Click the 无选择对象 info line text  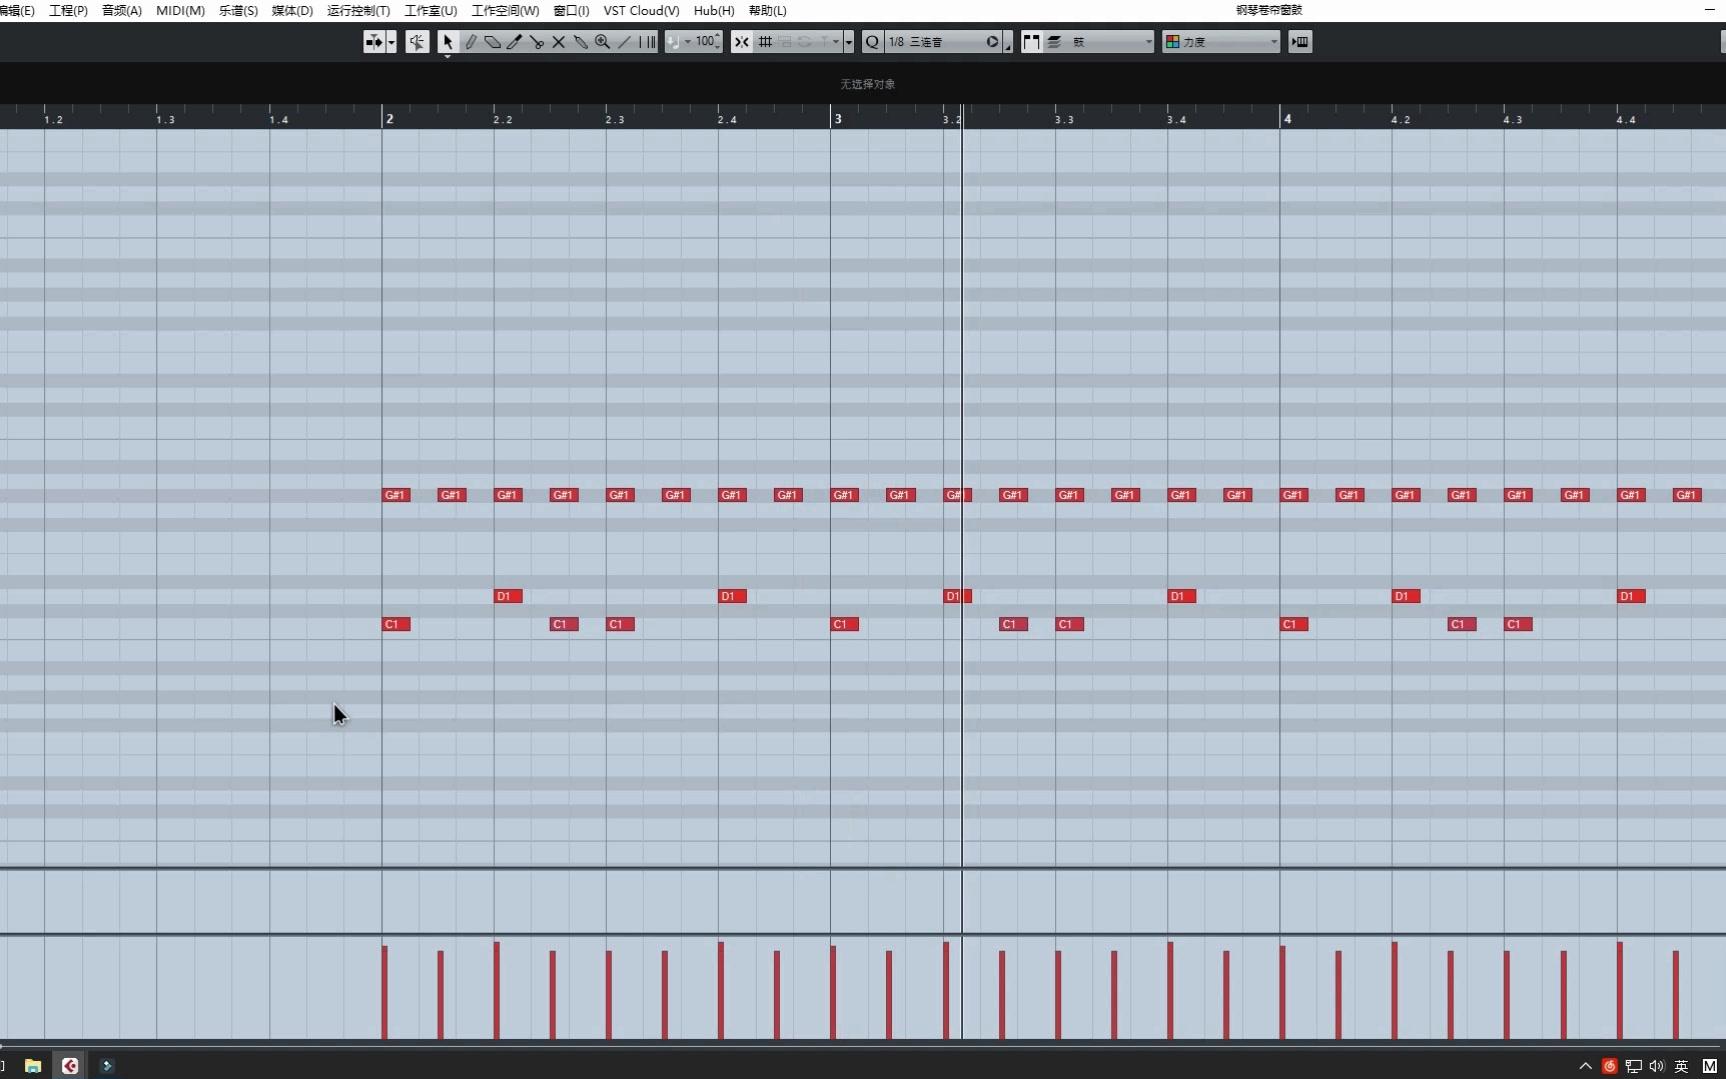(x=867, y=84)
